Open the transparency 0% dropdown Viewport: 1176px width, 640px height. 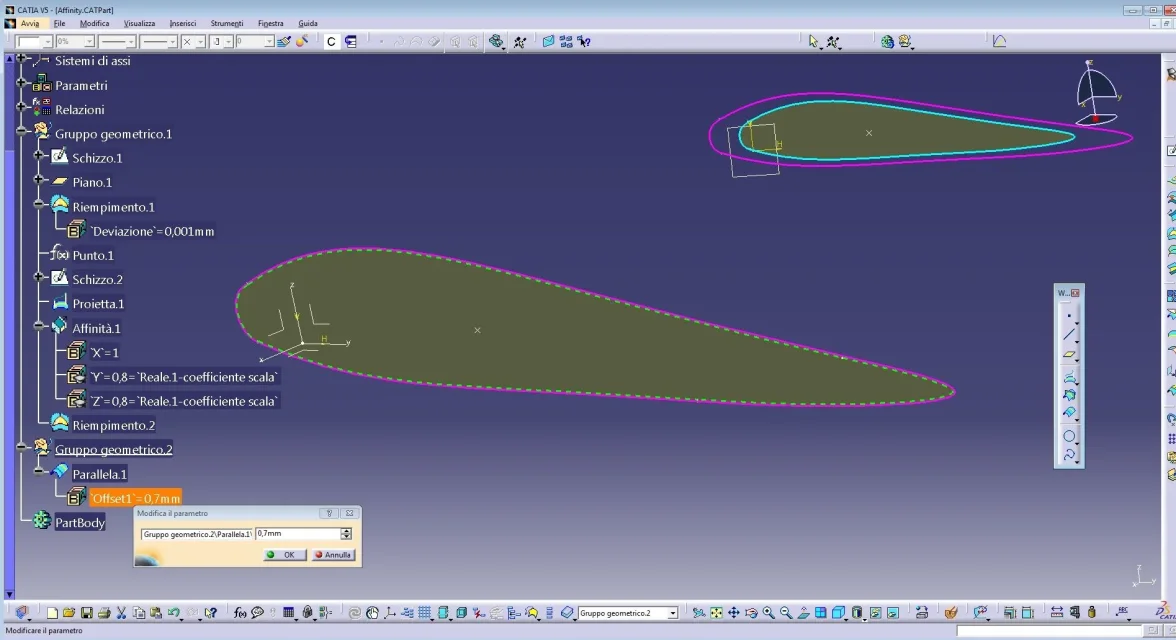click(89, 41)
